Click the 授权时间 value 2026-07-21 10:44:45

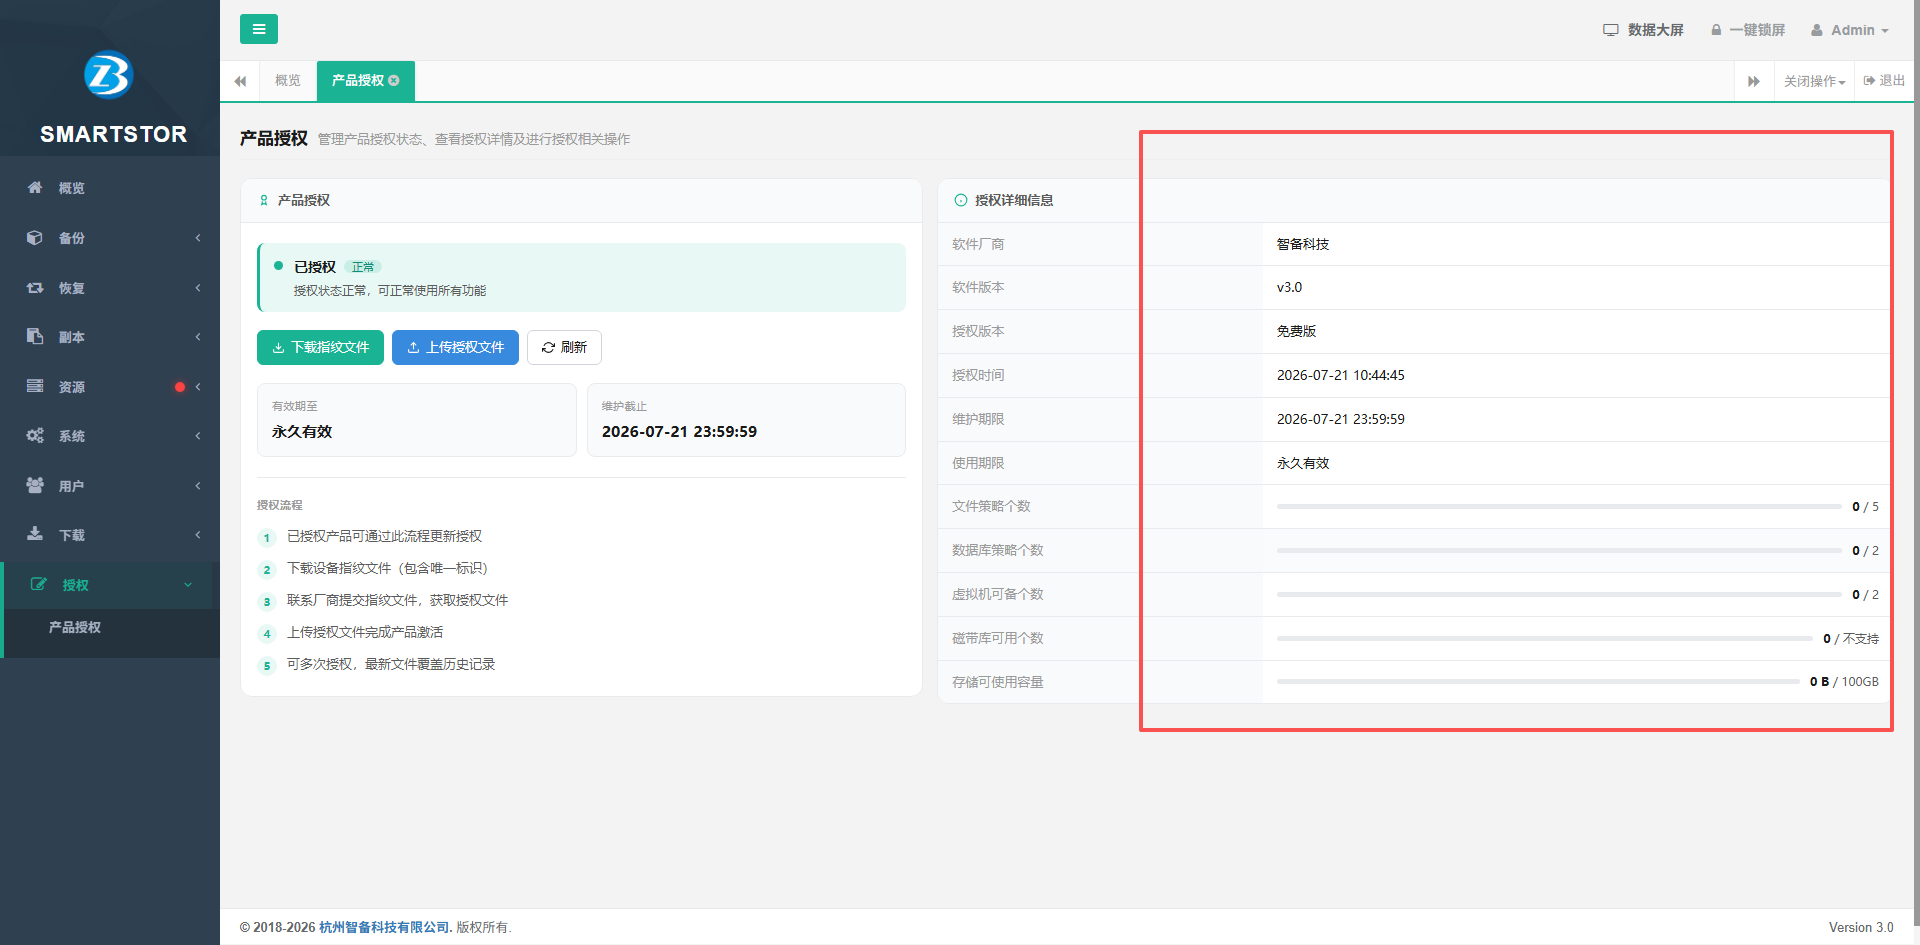tap(1341, 375)
